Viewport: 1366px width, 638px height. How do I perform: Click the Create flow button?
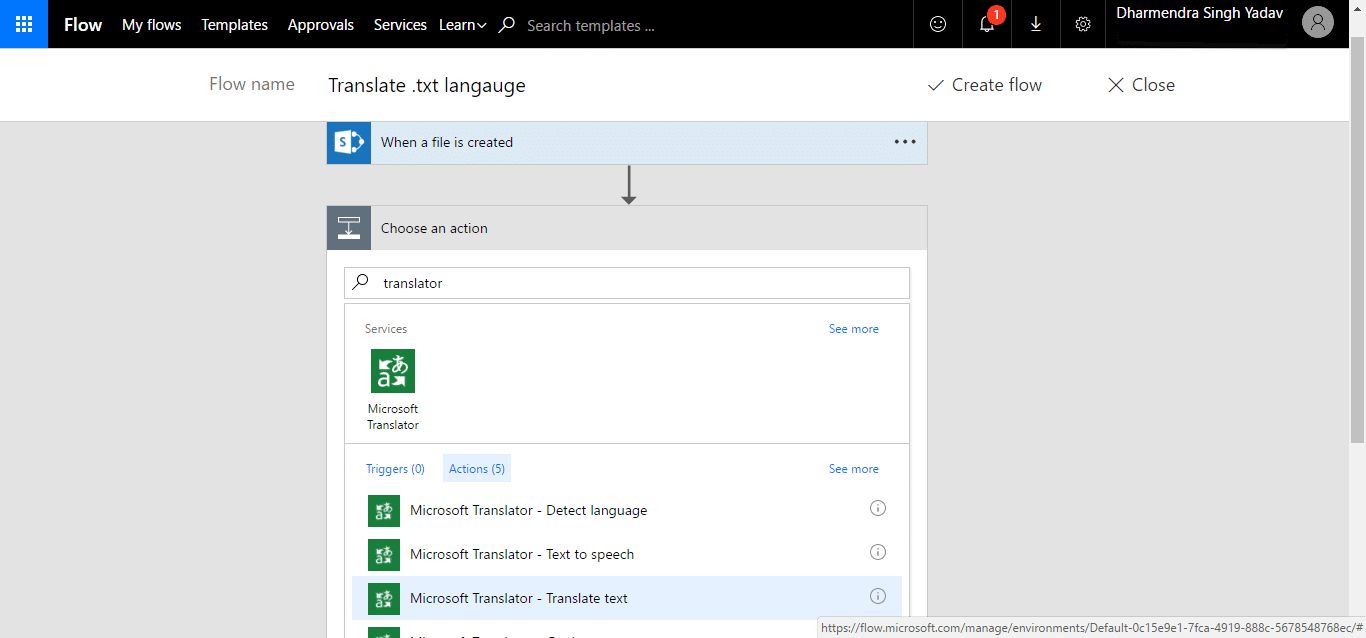pyautogui.click(x=985, y=85)
